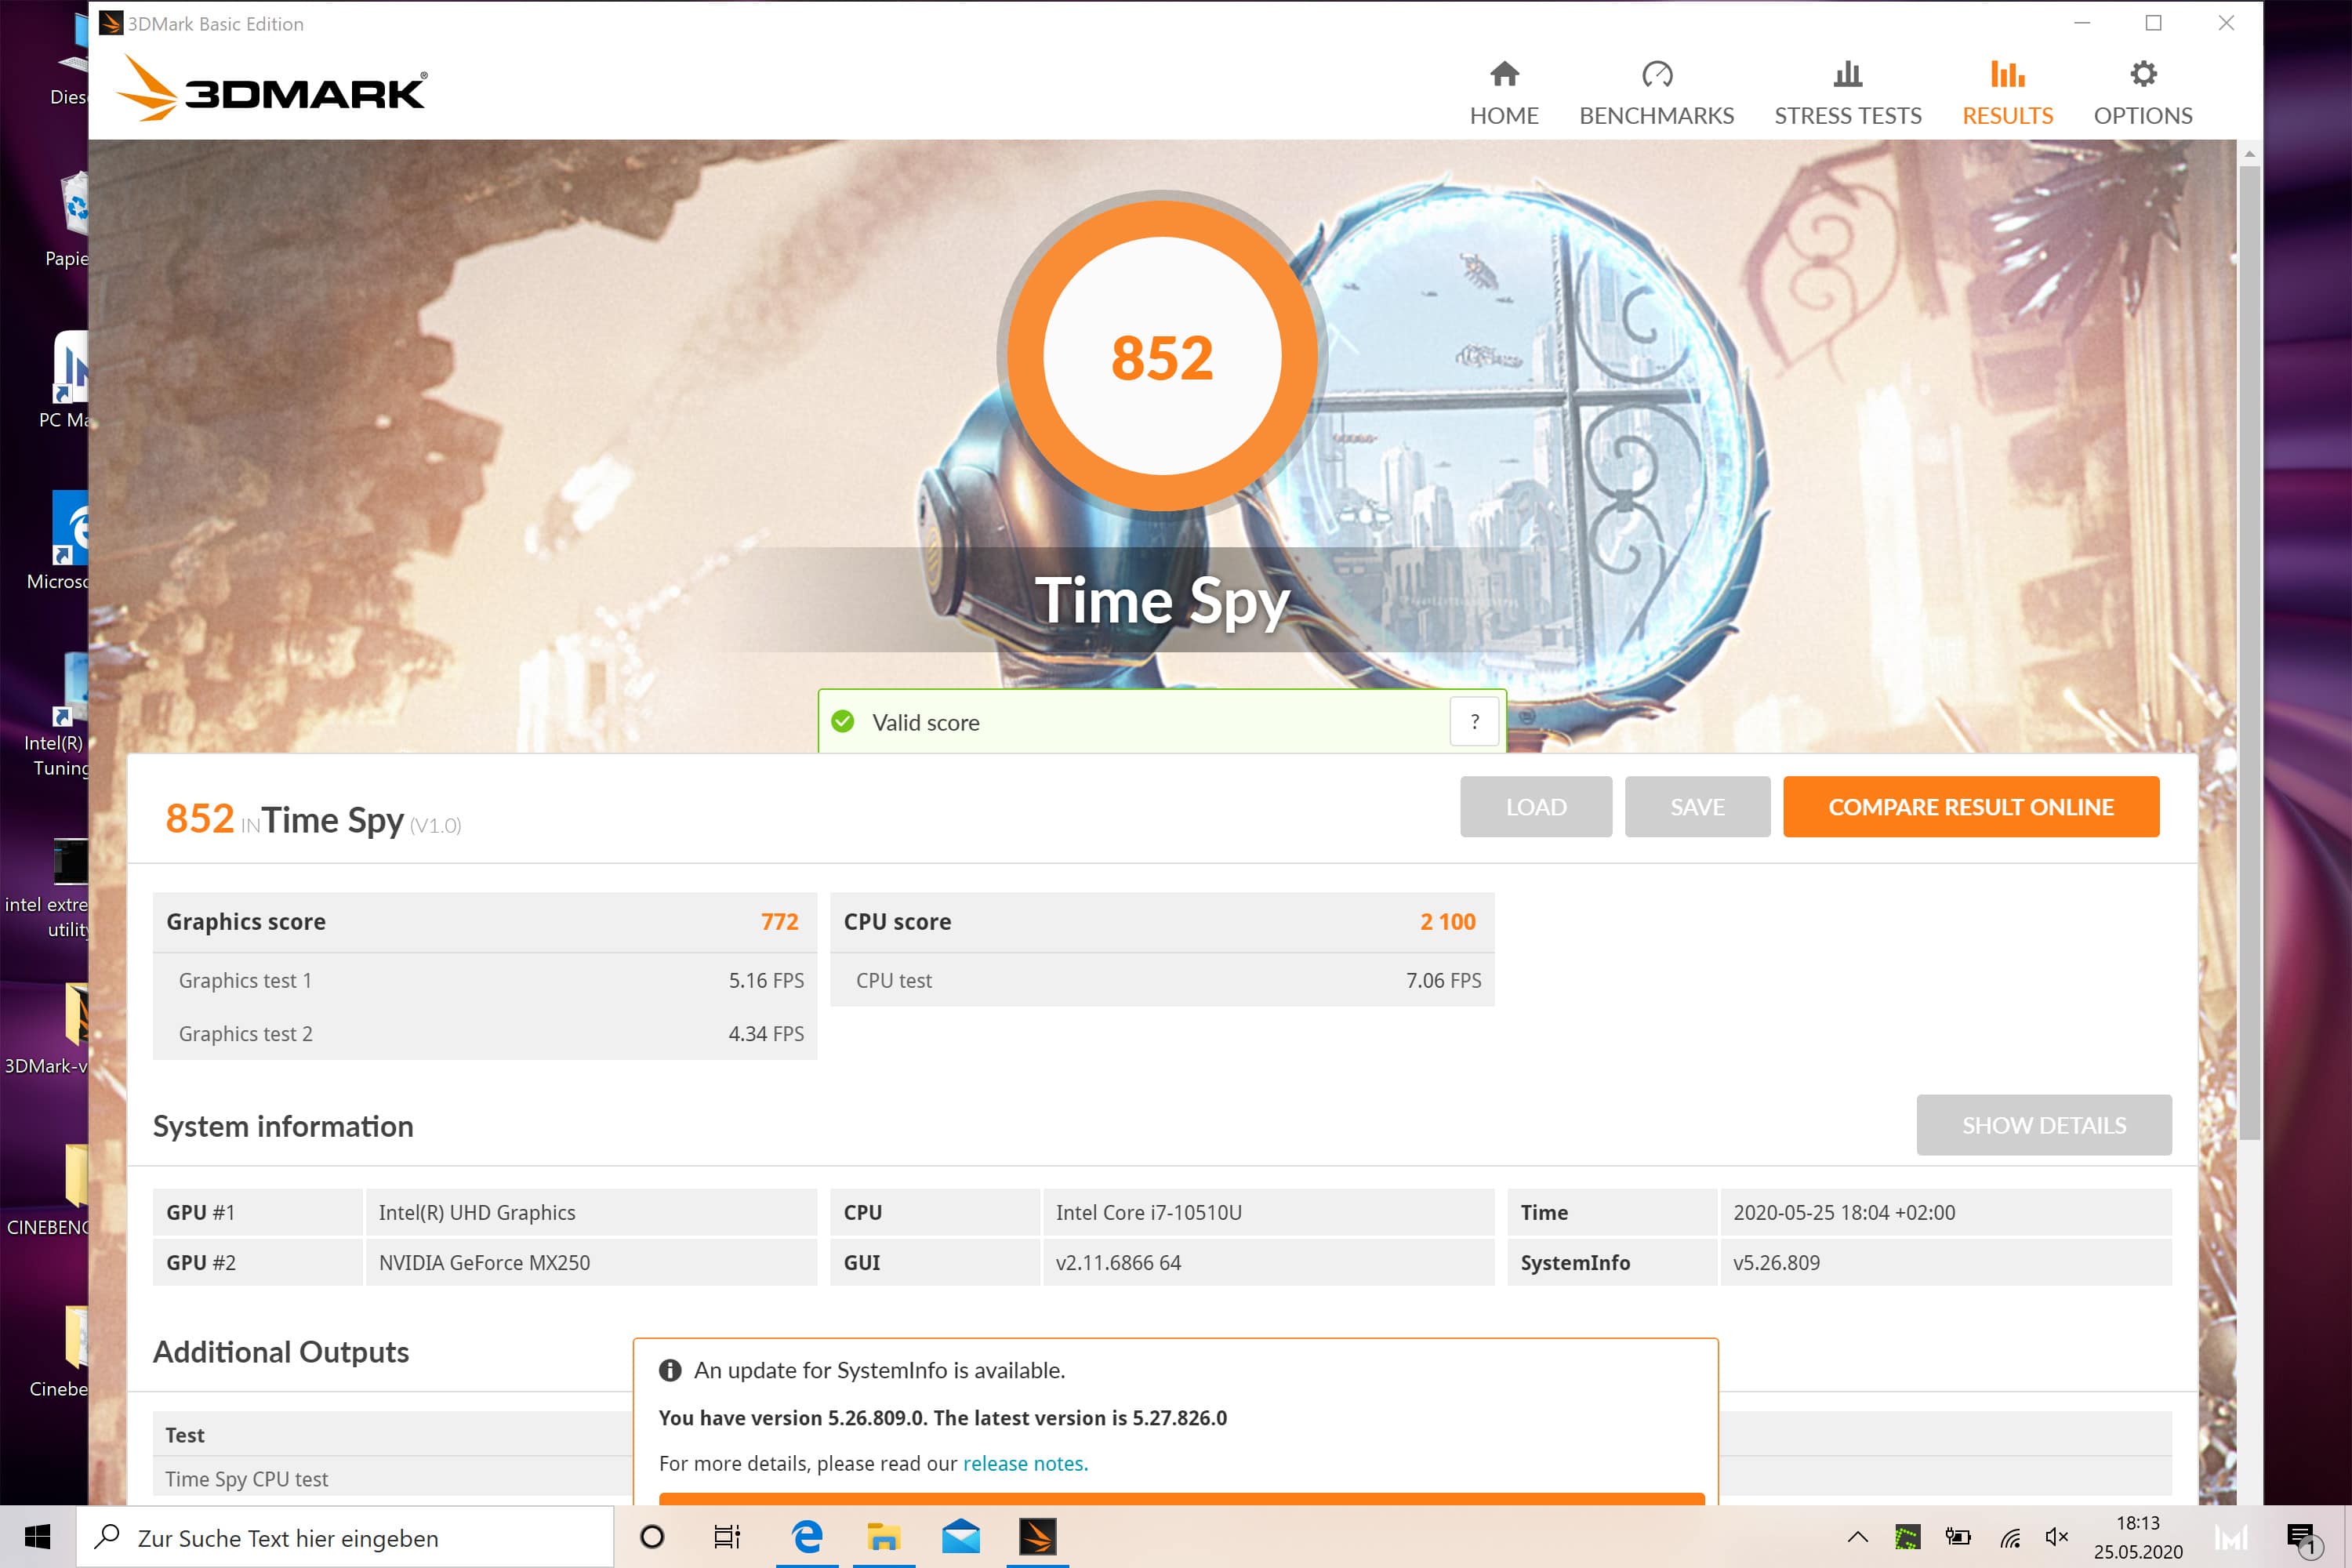Click the NVIDIA GeForce MX250 cell
The image size is (2352, 1568).
coord(591,1262)
